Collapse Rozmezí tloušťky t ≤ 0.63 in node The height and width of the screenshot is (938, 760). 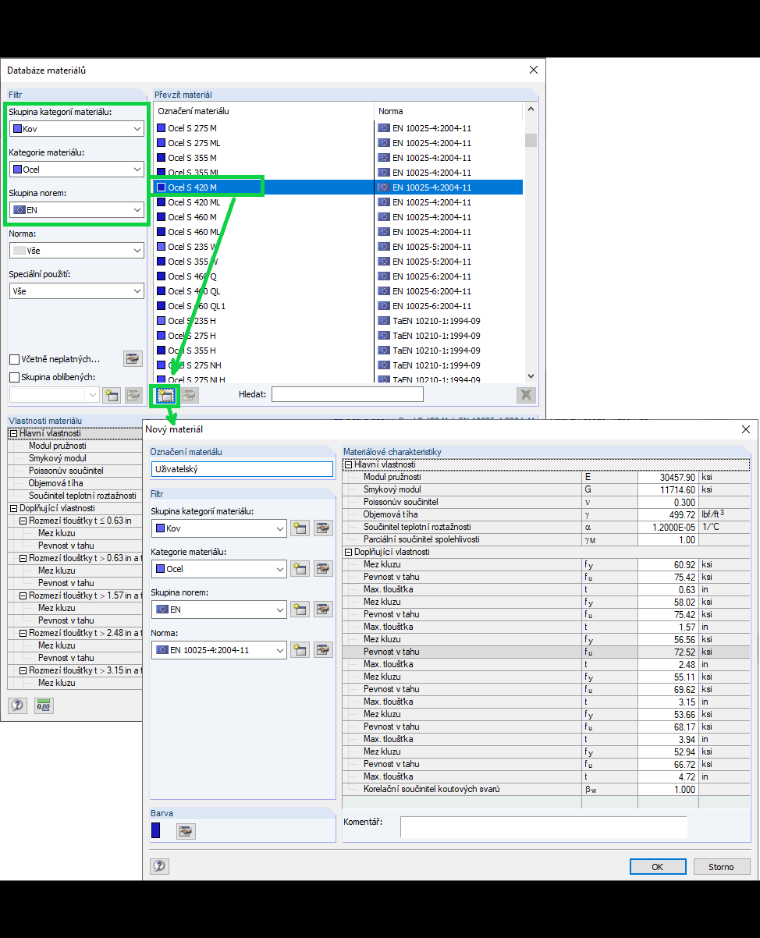pyautogui.click(x=23, y=521)
